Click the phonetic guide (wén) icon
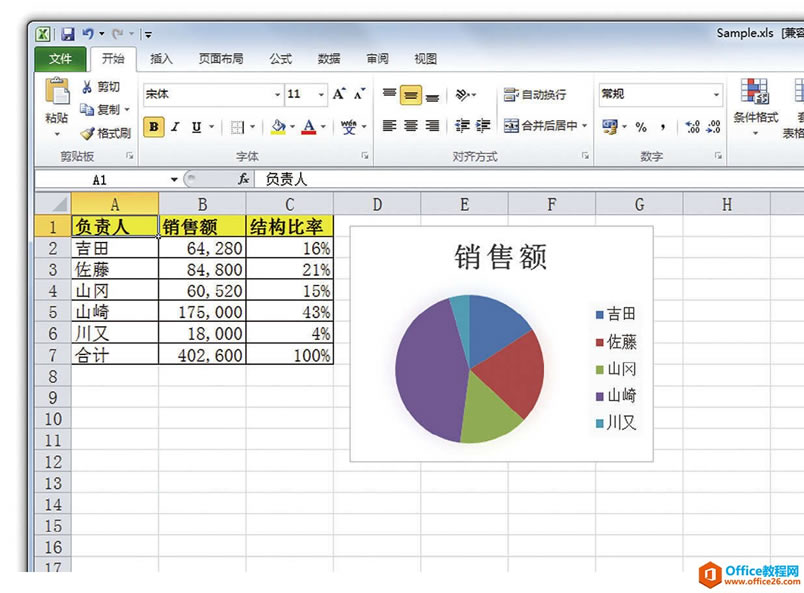804x593 pixels. pyautogui.click(x=349, y=127)
